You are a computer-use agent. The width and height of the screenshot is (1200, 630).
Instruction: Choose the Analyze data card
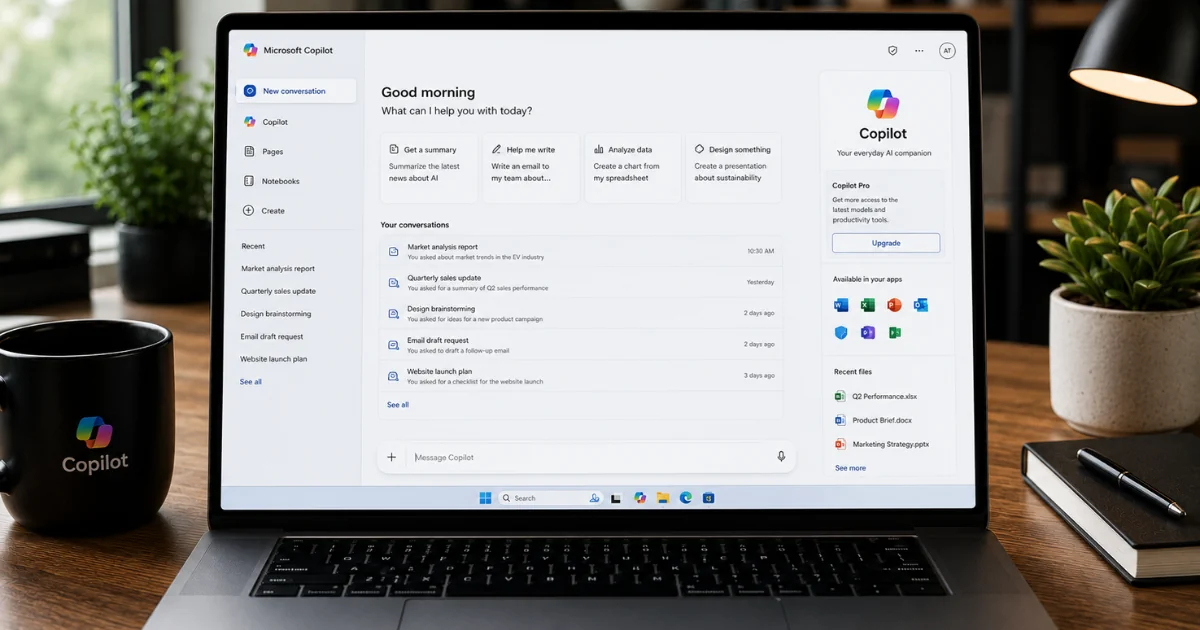point(633,168)
